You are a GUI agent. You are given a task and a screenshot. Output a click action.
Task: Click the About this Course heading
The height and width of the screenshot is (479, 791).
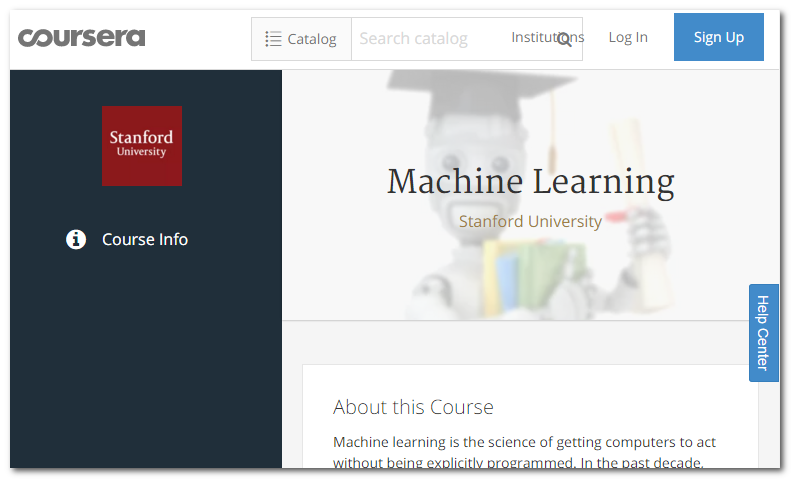[413, 407]
